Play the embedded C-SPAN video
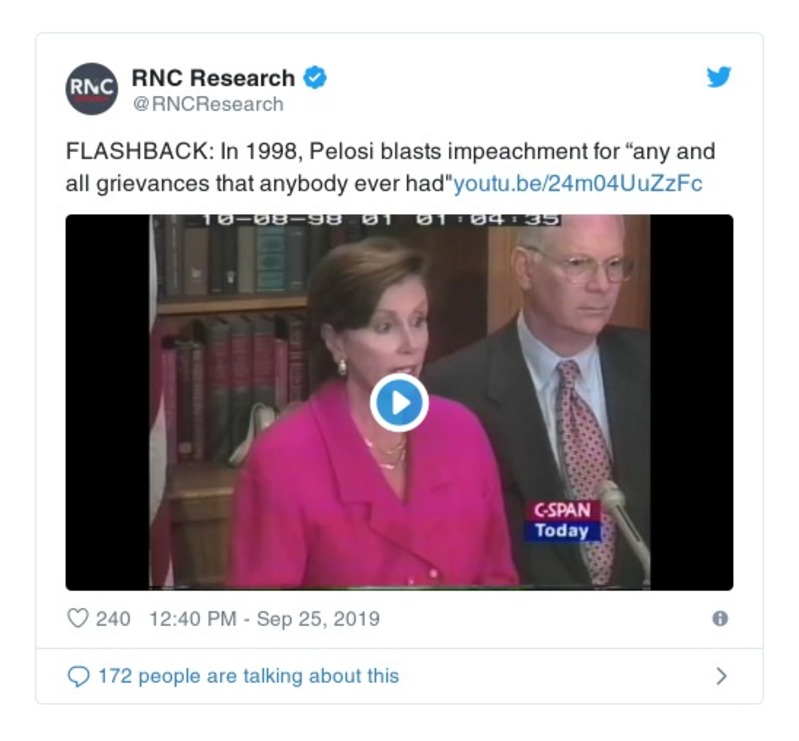This screenshot has height=741, width=799. coord(399,403)
